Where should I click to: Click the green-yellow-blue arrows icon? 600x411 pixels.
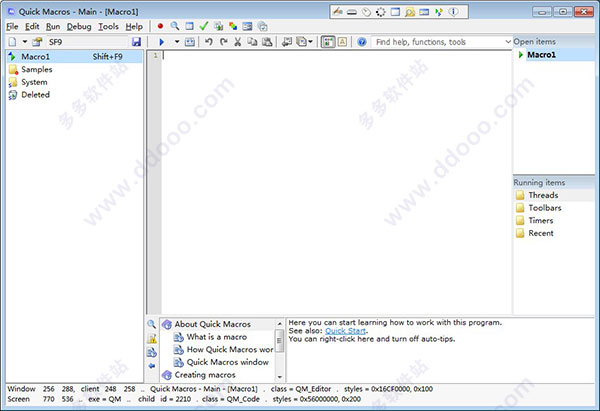(x=439, y=12)
